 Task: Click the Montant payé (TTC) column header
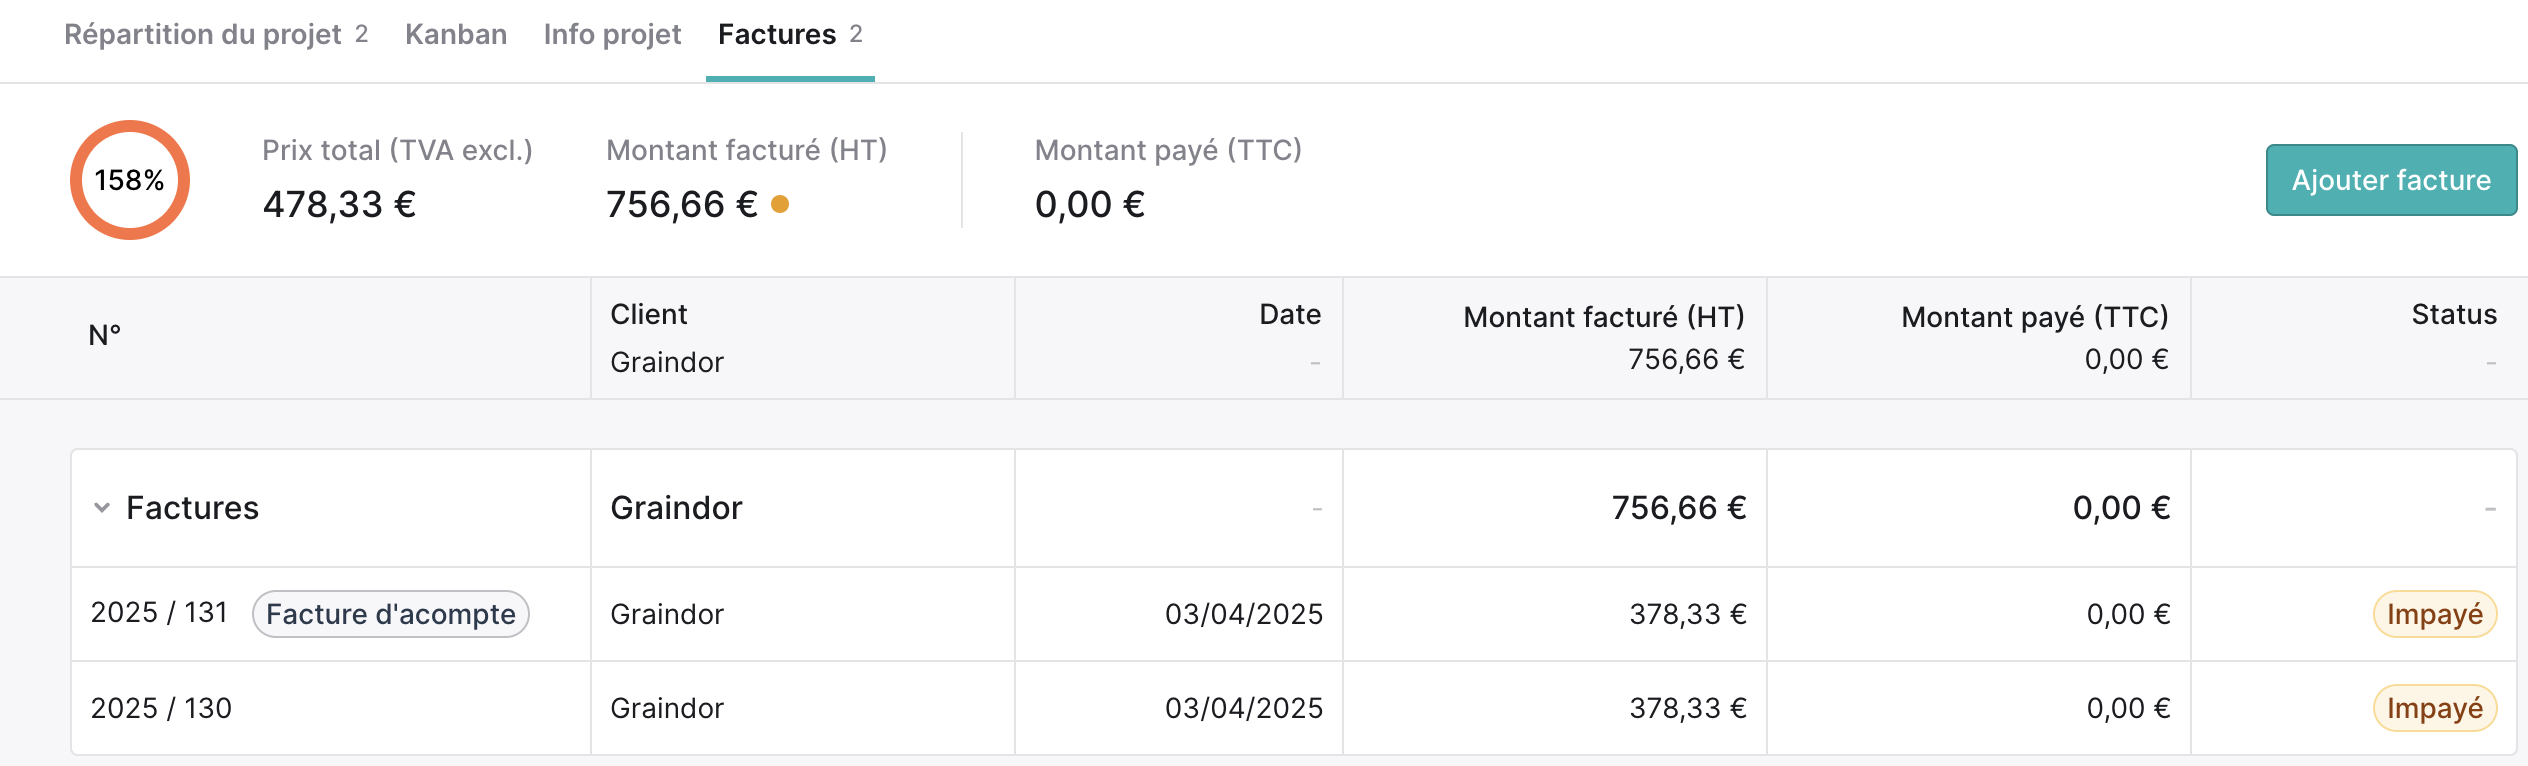(2035, 317)
